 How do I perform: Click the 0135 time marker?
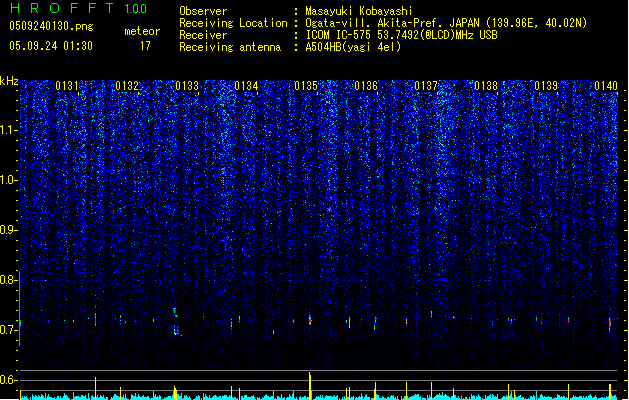pos(306,86)
